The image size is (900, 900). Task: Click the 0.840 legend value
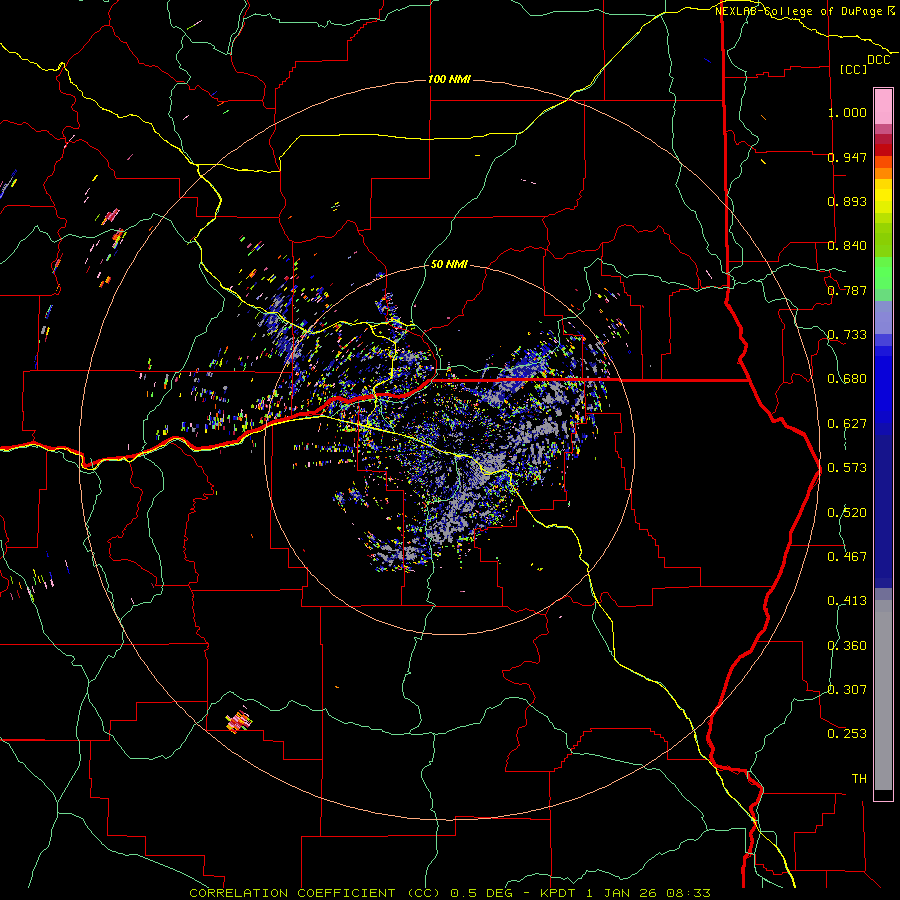pyautogui.click(x=847, y=246)
